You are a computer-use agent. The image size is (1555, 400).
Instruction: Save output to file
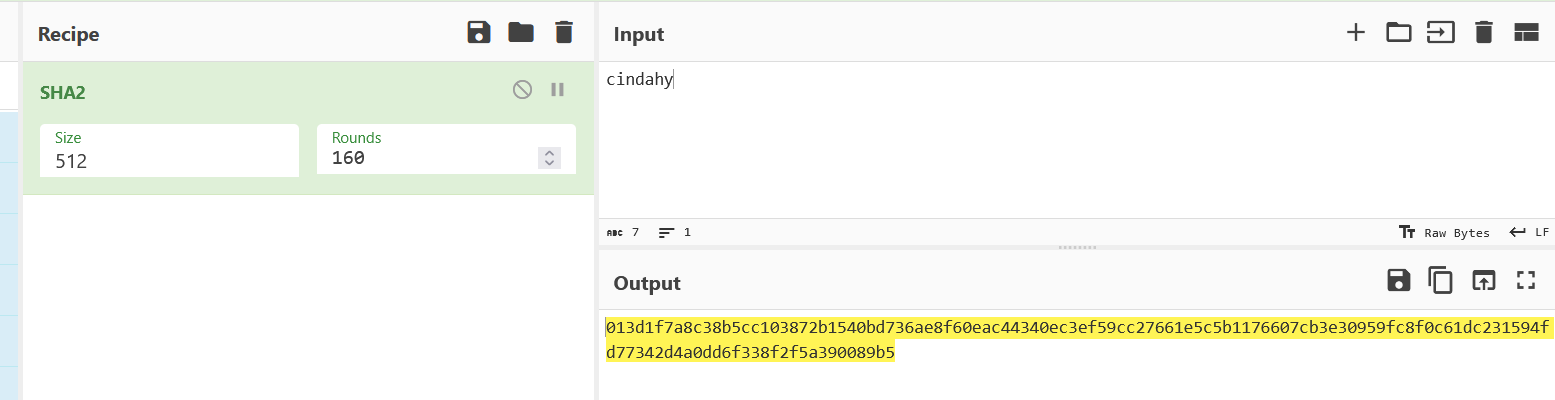tap(1398, 281)
